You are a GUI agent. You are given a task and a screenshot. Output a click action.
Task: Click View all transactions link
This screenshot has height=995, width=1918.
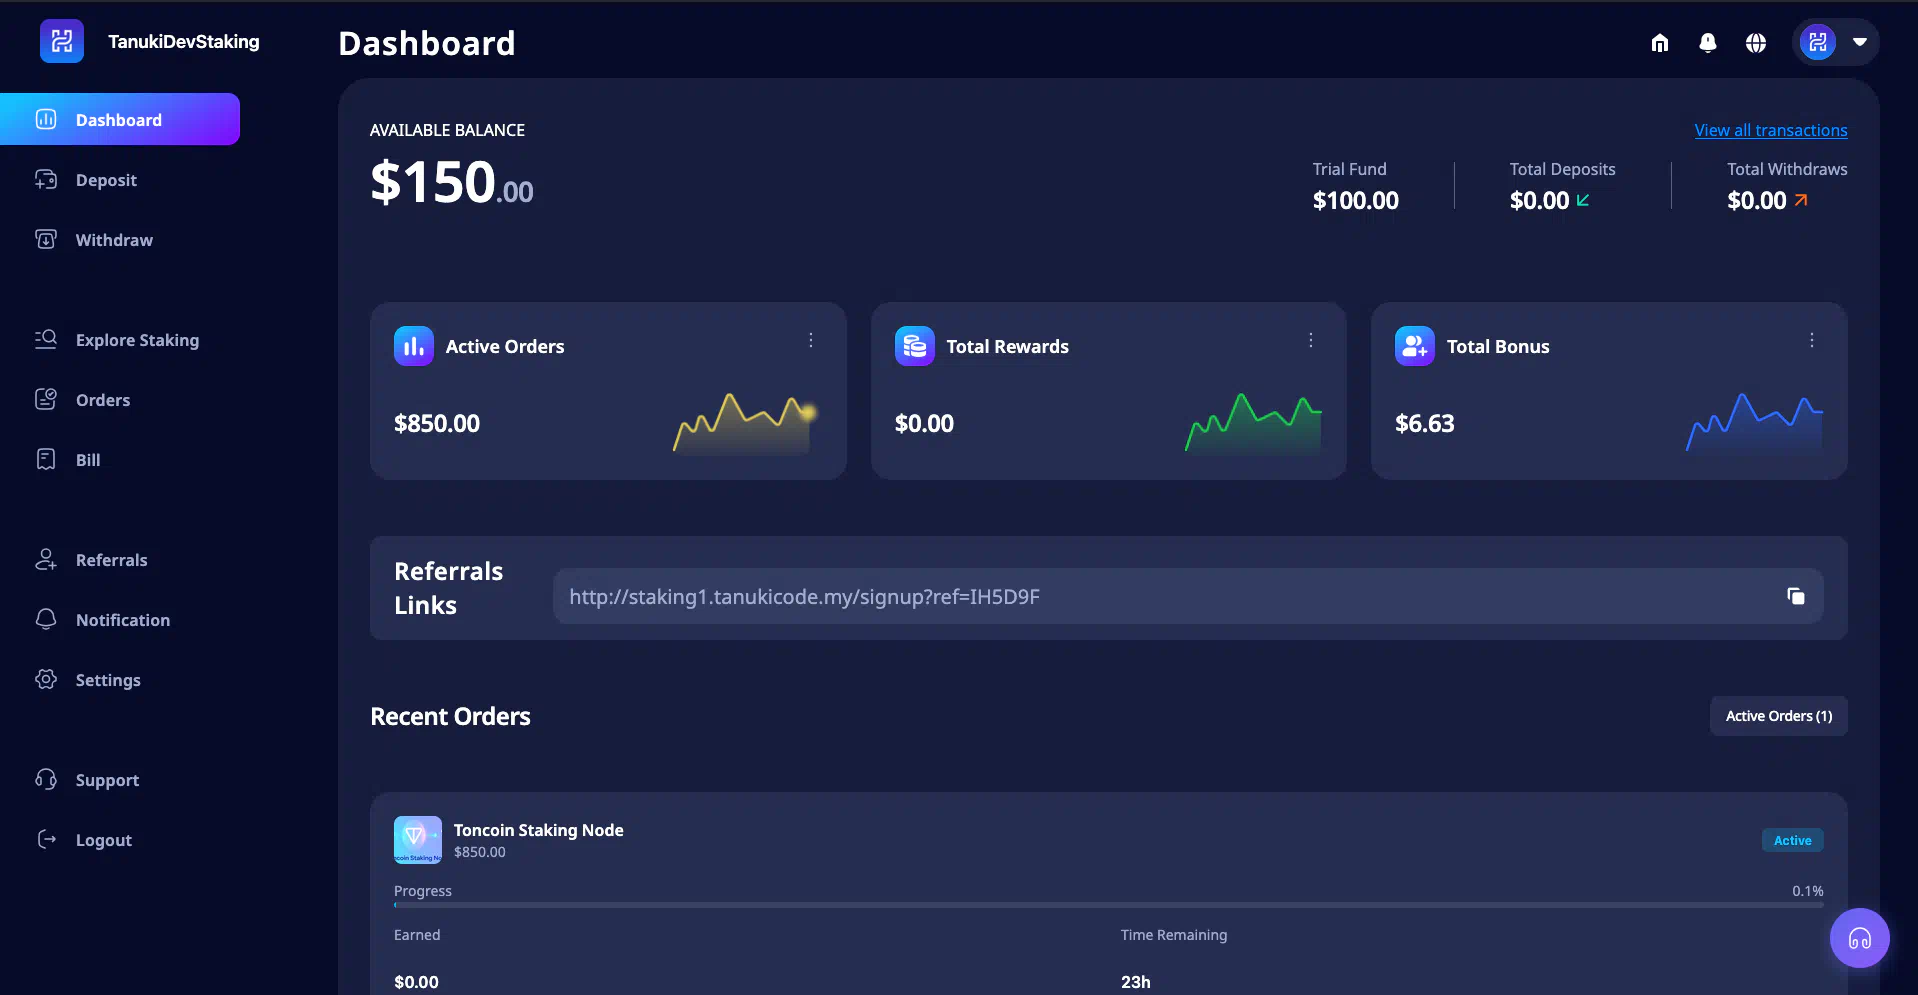1770,130
